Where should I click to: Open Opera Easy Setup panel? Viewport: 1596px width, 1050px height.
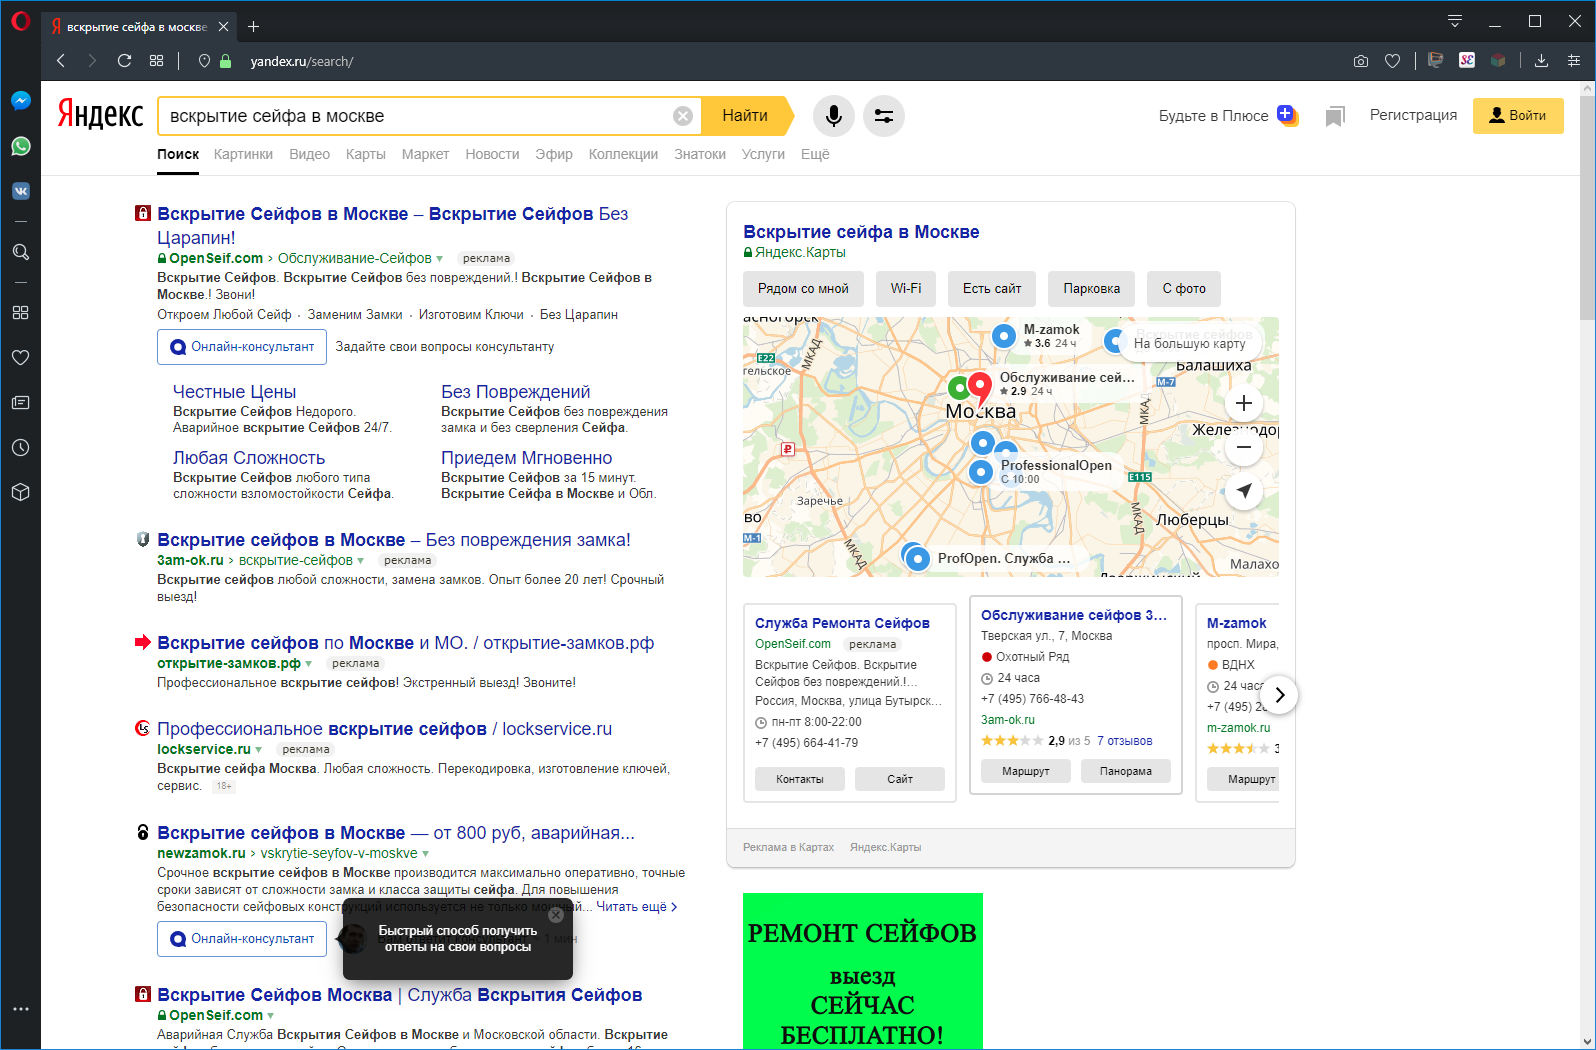tap(1573, 61)
